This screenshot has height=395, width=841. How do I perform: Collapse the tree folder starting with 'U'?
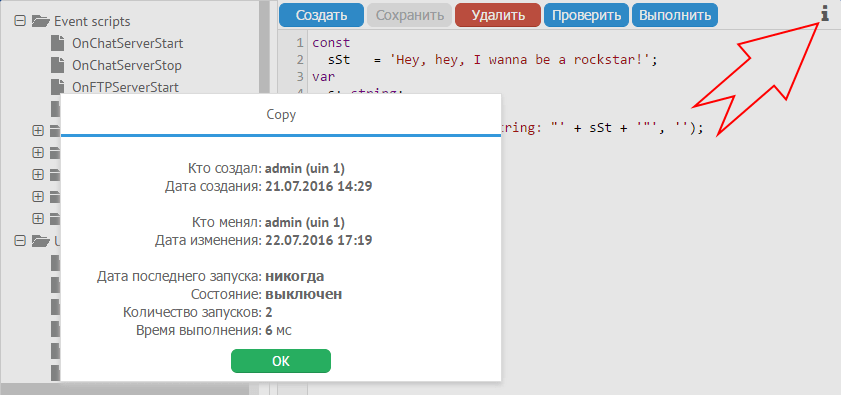click(x=20, y=241)
